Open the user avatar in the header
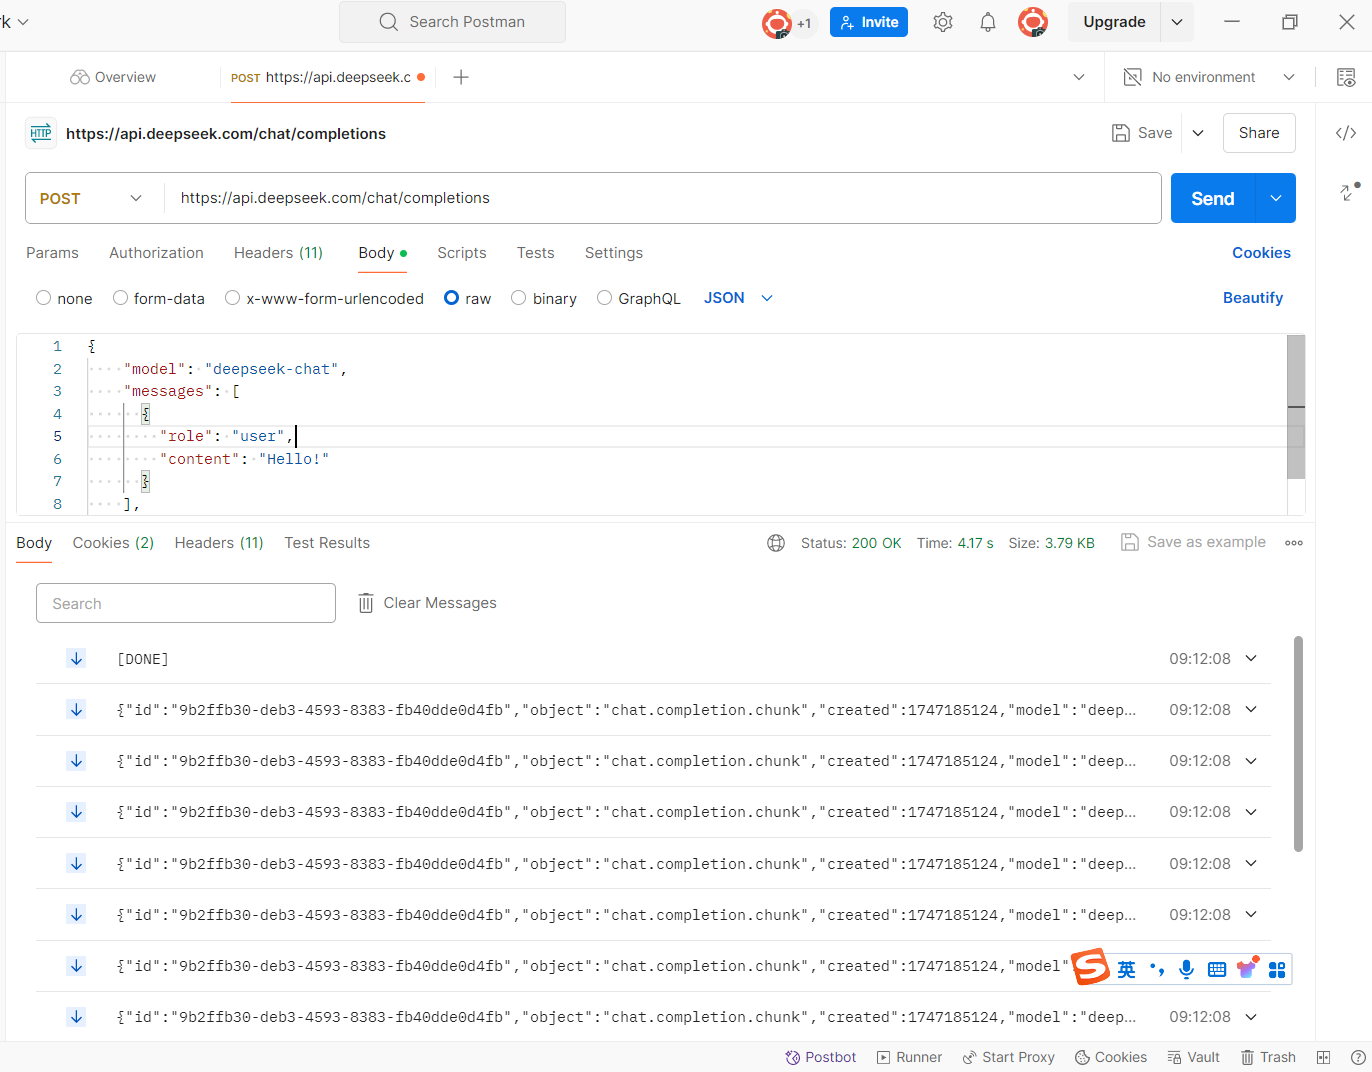The image size is (1372, 1072). 1033,22
